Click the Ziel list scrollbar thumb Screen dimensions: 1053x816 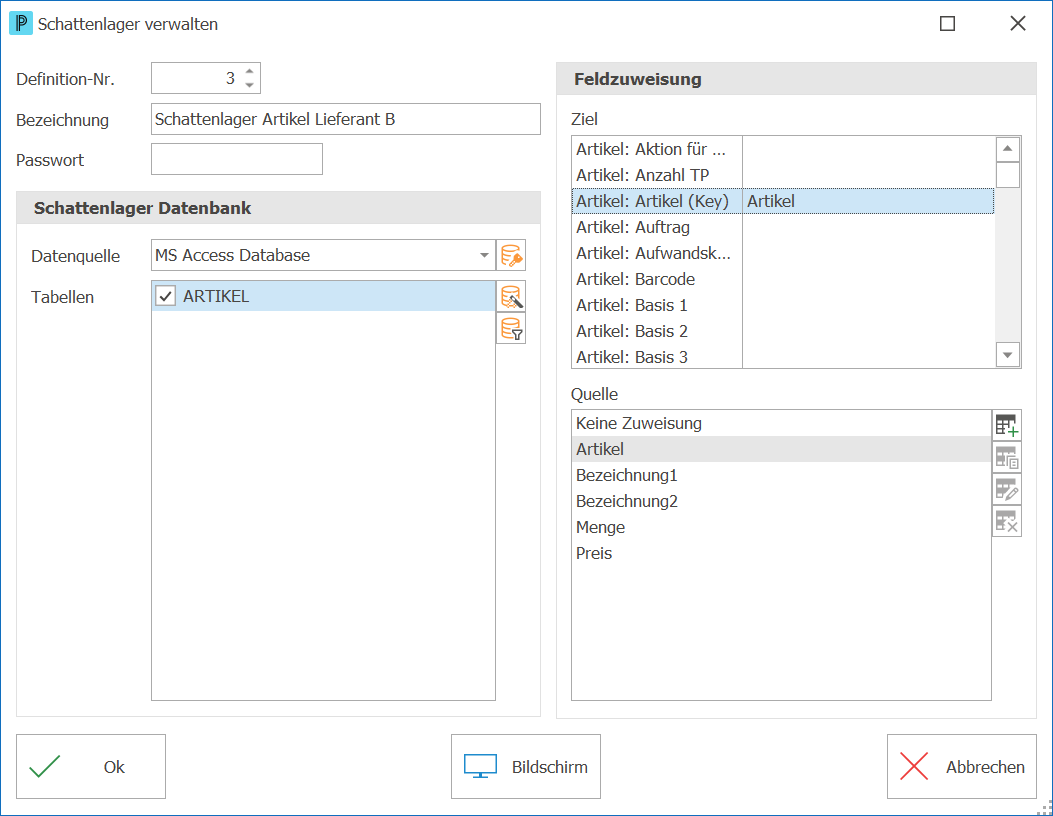(1008, 175)
